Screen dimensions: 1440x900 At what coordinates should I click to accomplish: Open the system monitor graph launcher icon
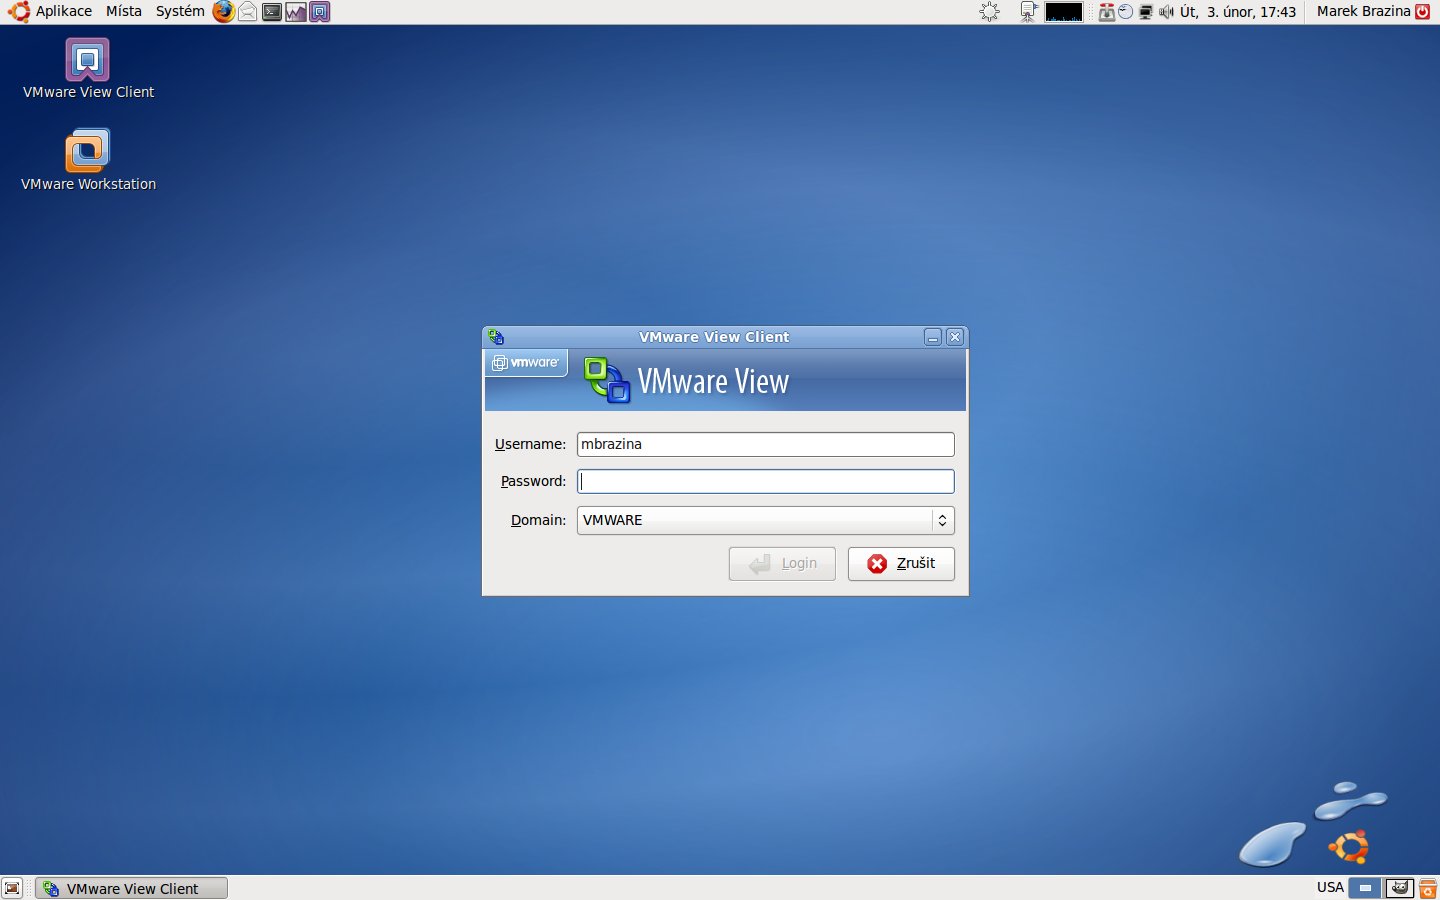(296, 12)
